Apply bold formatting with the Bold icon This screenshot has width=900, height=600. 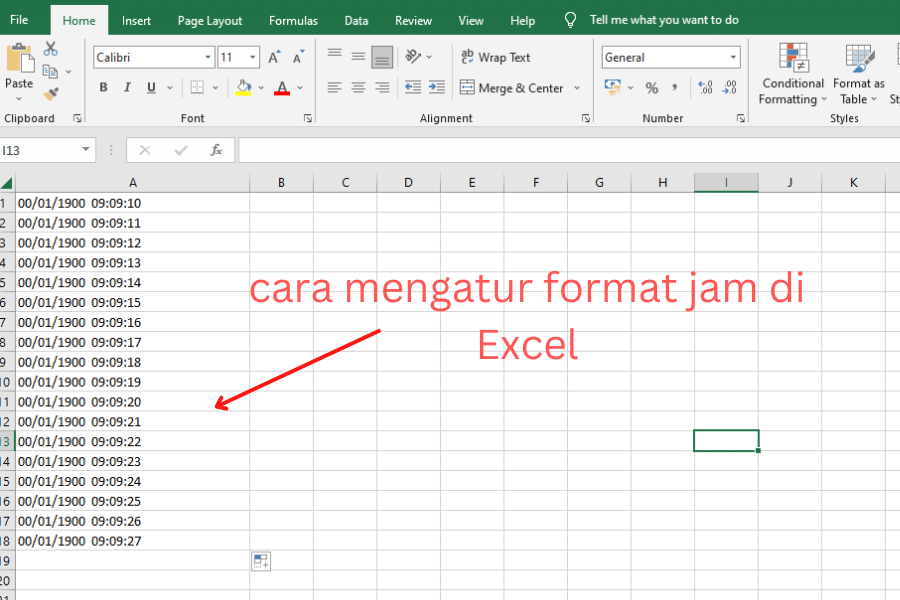point(103,88)
